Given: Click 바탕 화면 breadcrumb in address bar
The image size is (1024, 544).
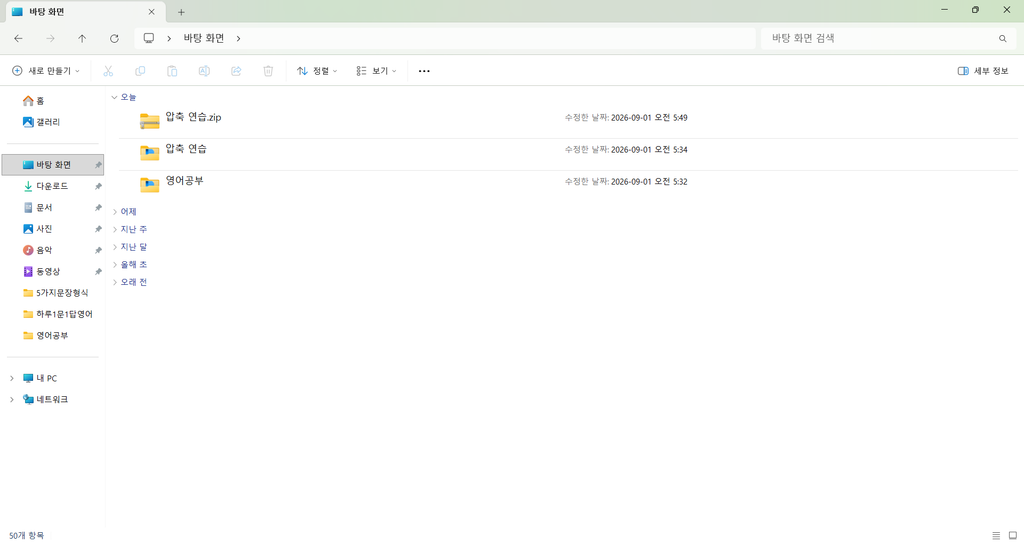Looking at the screenshot, I should pos(204,39).
